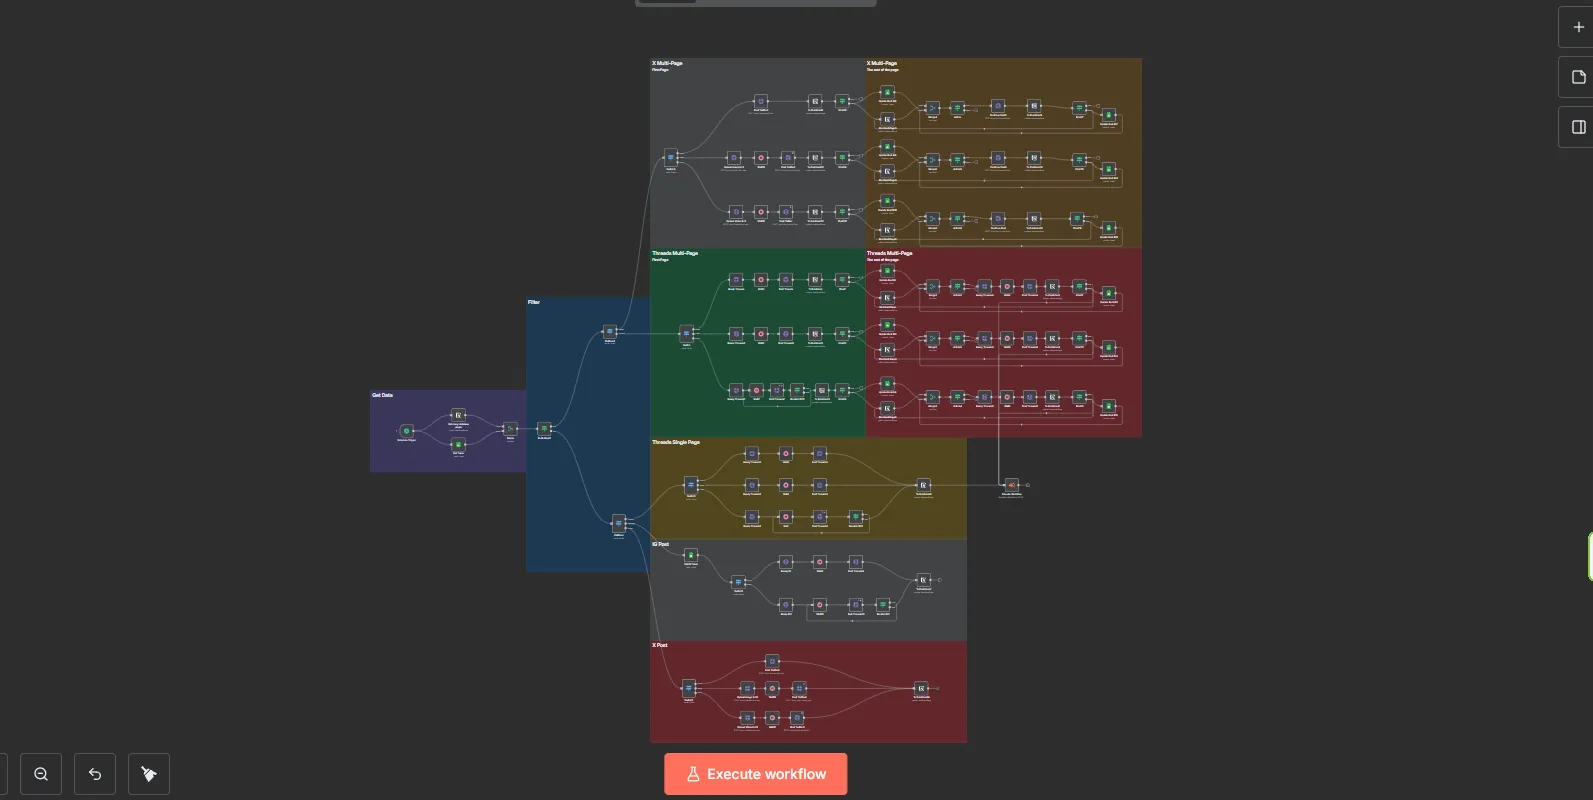Screen dimensions: 1593x800
Task: Click the tidy up workflow broom icon
Action: (x=149, y=774)
